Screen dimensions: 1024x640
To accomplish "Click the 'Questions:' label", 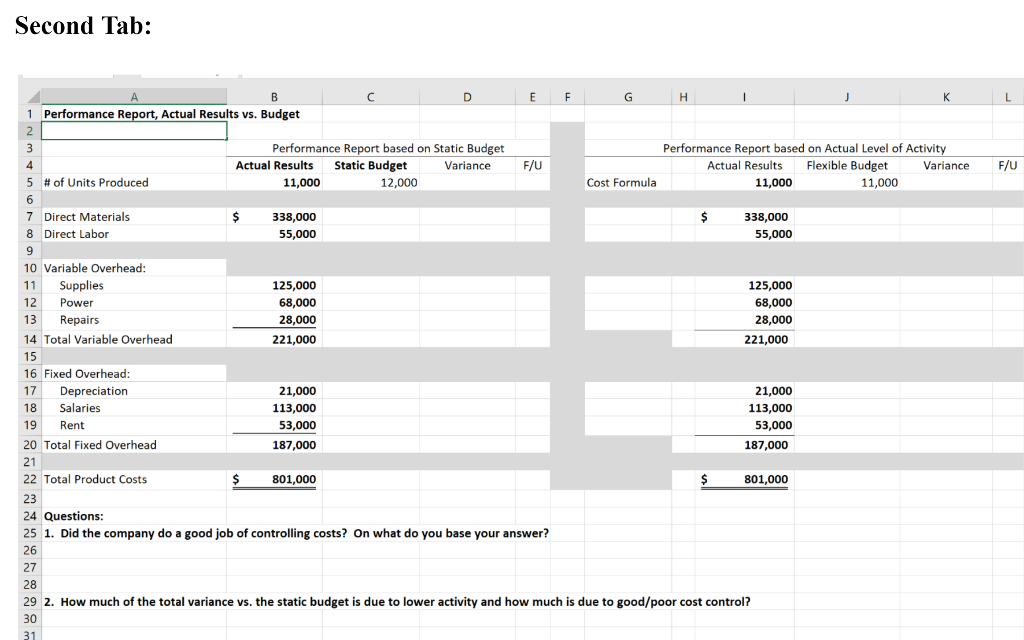I will click(73, 516).
